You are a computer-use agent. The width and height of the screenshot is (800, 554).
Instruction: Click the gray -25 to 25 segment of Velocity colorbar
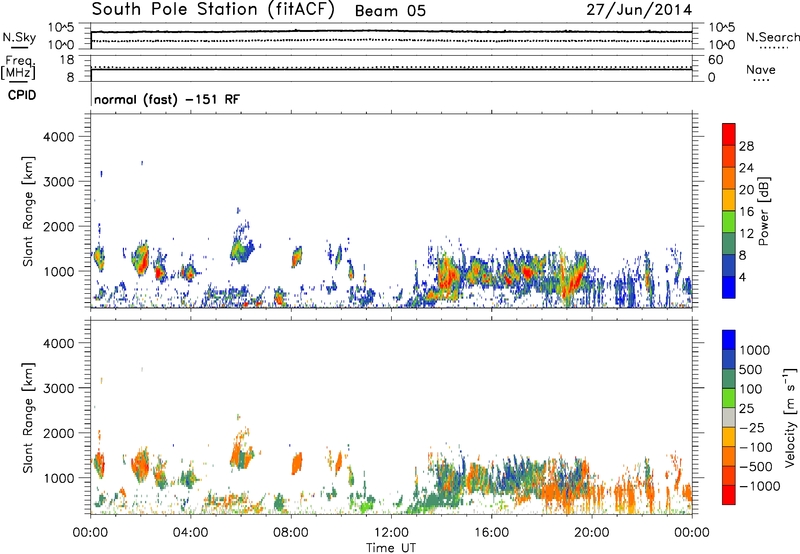pyautogui.click(x=729, y=418)
